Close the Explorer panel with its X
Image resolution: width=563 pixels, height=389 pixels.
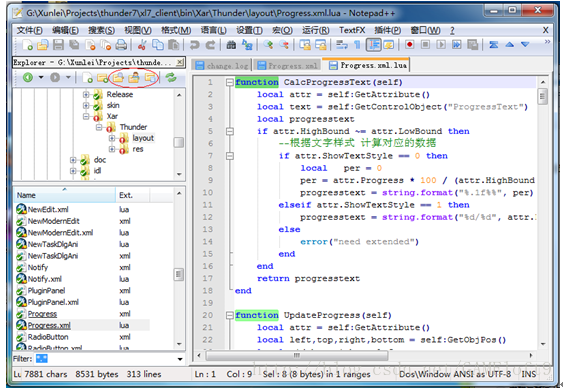(180, 62)
